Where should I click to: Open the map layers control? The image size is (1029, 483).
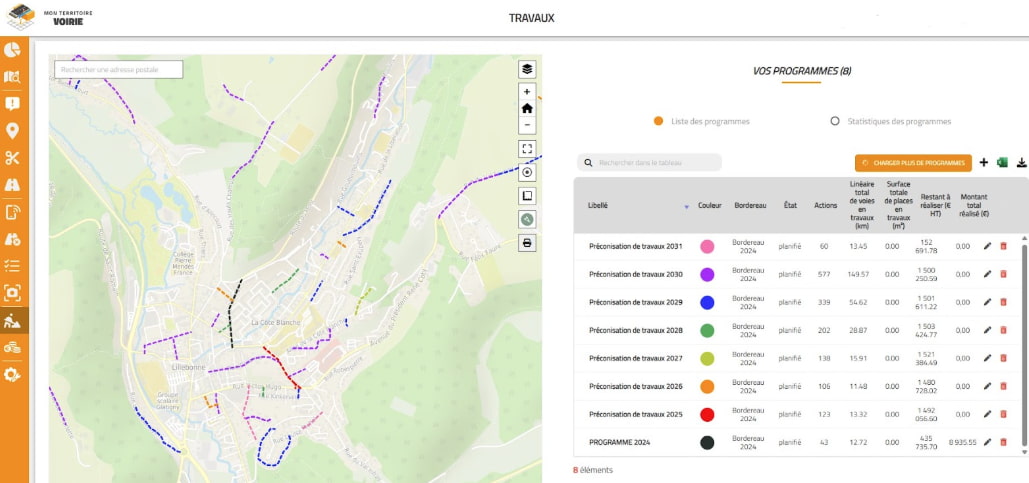(527, 69)
